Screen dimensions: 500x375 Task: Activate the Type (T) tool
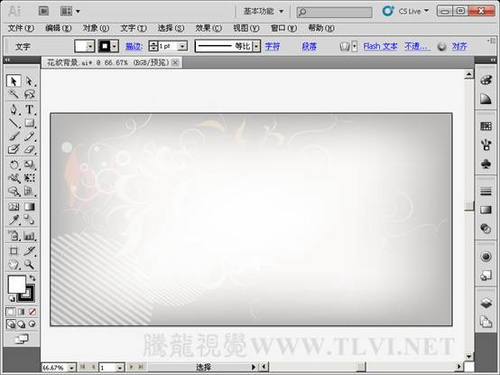pos(29,109)
